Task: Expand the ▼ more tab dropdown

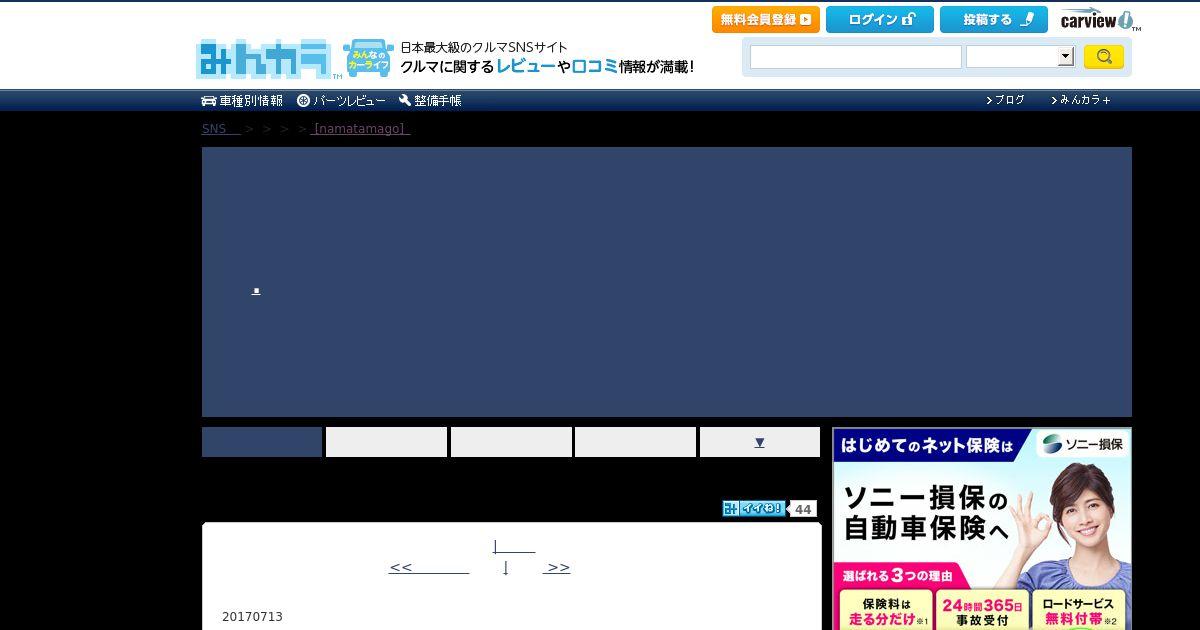Action: click(x=760, y=442)
